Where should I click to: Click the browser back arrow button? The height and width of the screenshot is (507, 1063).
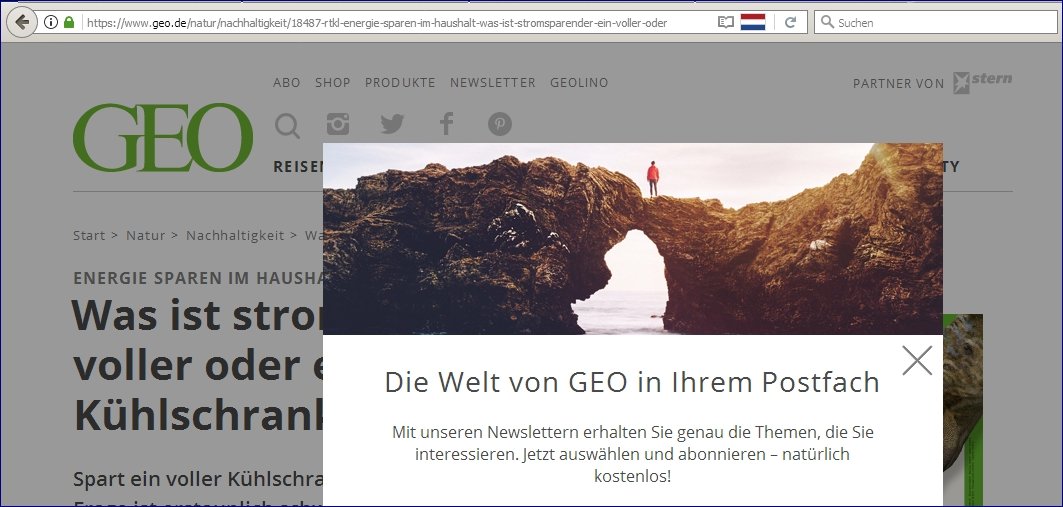pos(22,22)
